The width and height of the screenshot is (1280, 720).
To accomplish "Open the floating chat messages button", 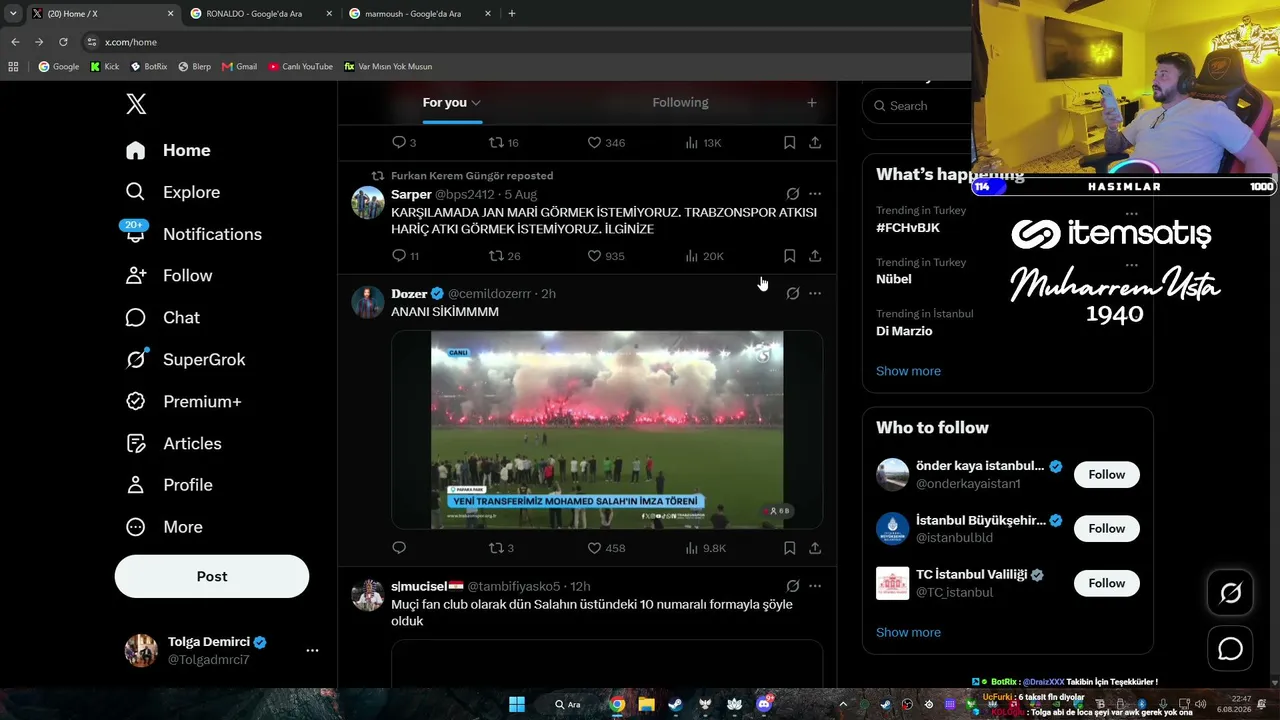I will (1230, 649).
